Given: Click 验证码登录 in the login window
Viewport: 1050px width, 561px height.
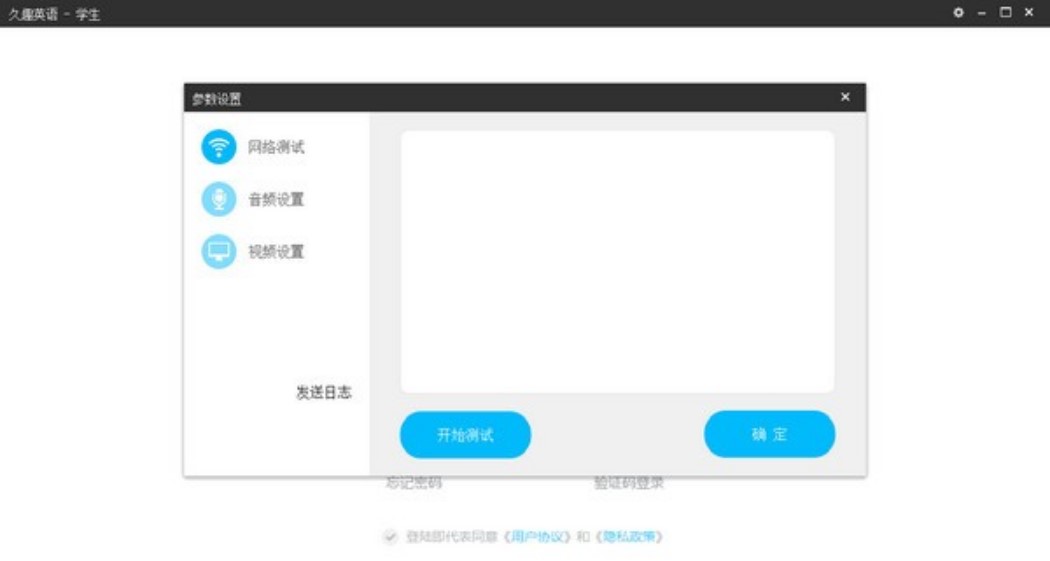Looking at the screenshot, I should 629,483.
